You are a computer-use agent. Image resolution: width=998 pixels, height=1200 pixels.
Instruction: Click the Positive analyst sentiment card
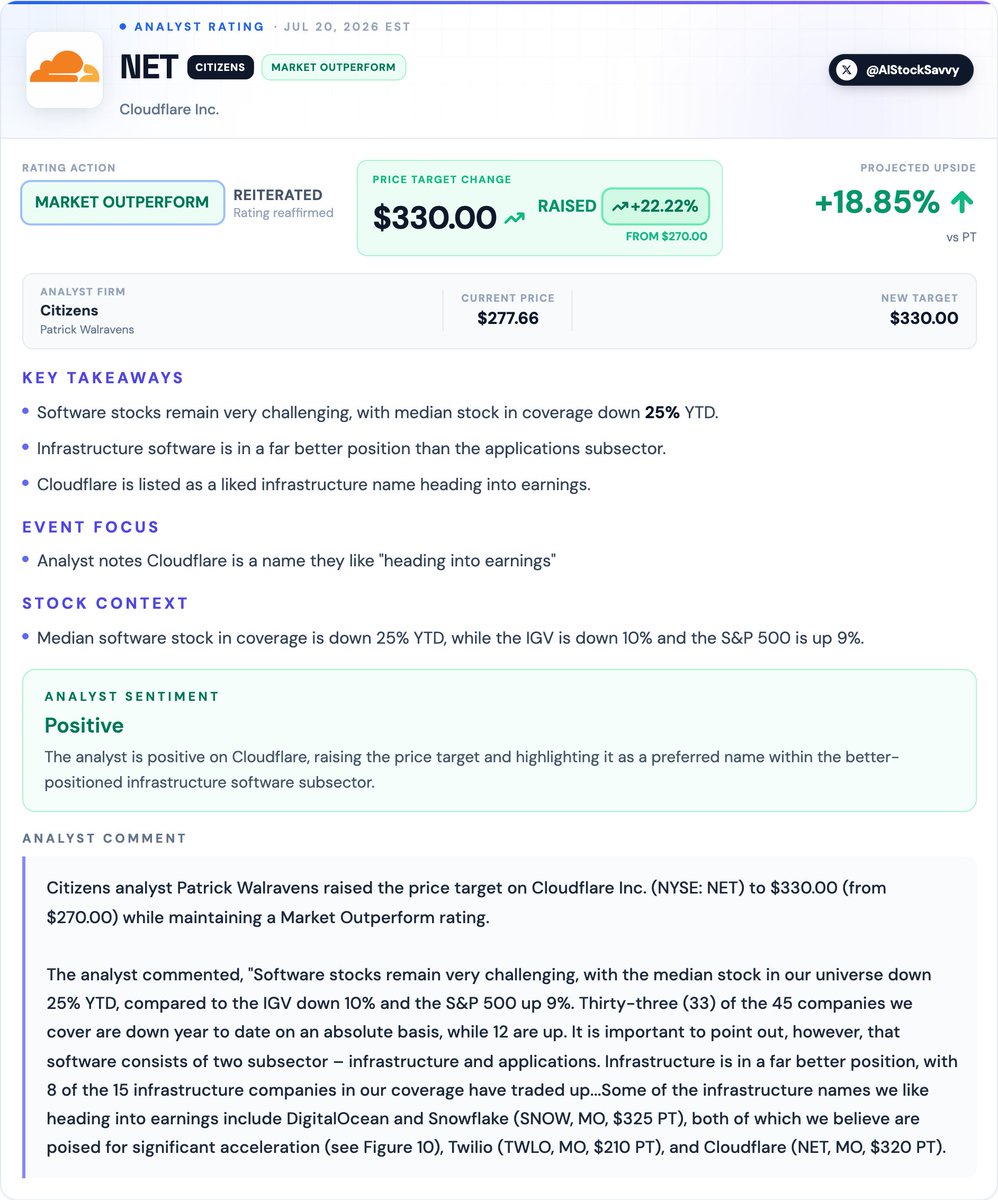[499, 740]
